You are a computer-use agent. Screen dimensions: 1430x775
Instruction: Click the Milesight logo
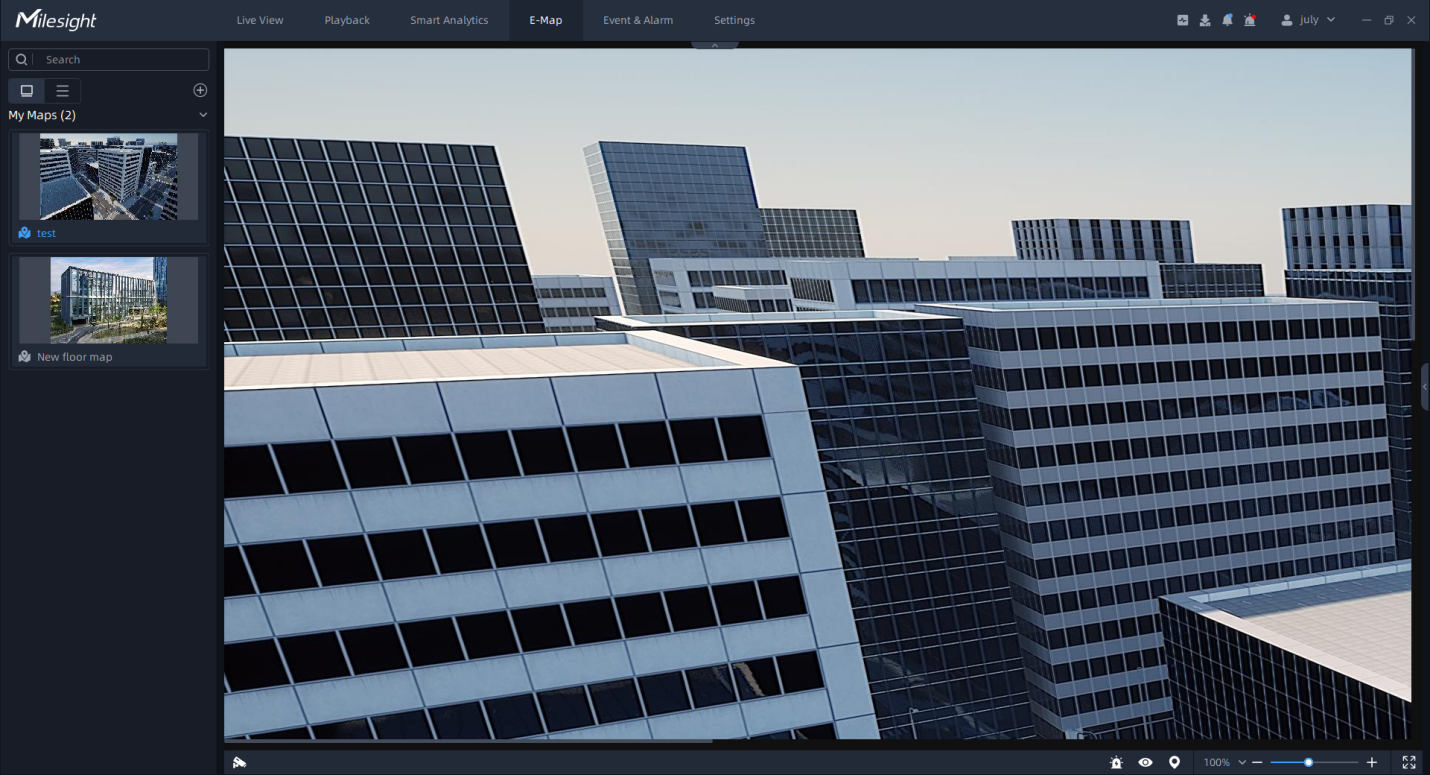[x=56, y=20]
